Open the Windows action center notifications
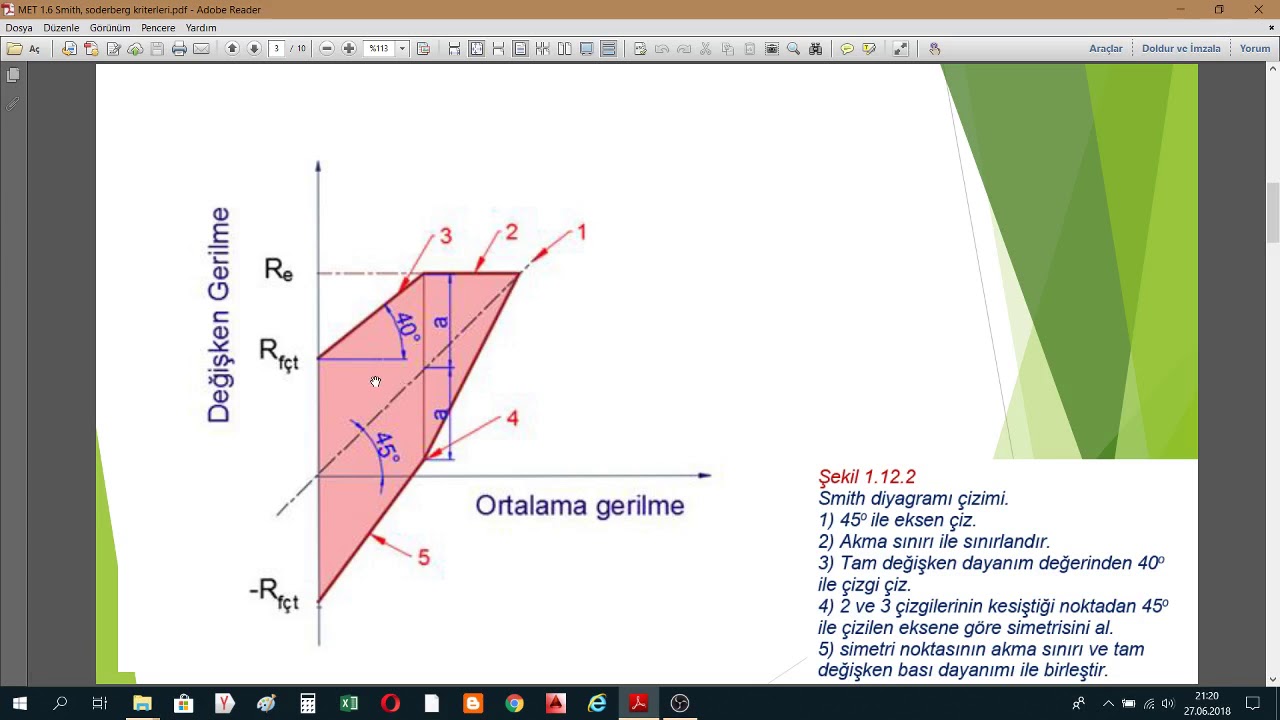Screen dimensions: 1280x720 pos(1253,704)
